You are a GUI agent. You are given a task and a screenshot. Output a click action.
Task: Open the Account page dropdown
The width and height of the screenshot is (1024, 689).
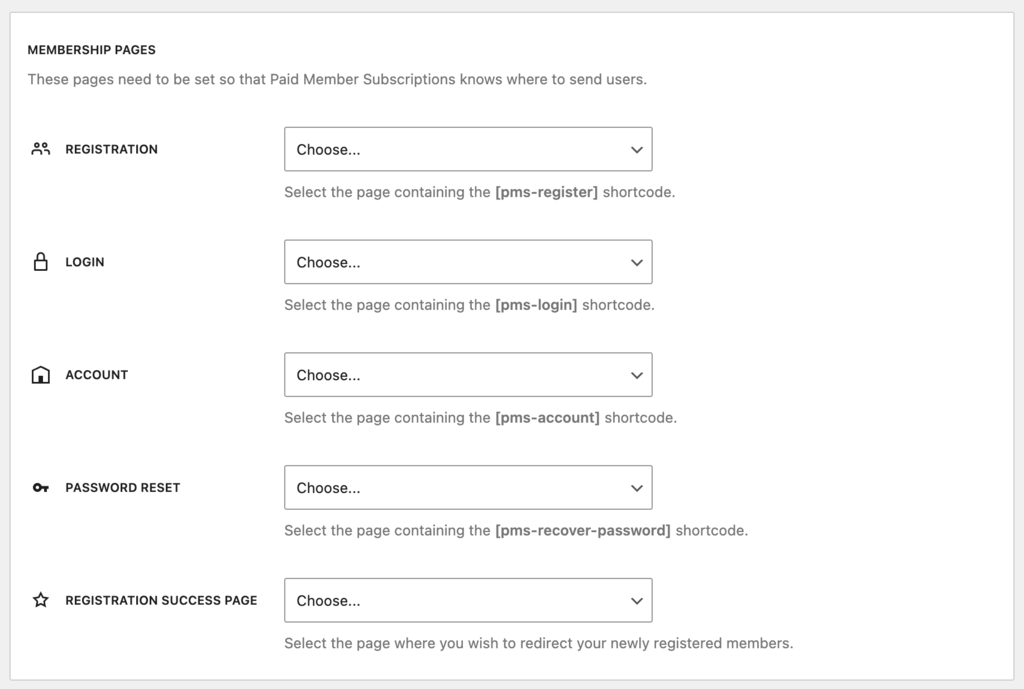468,374
